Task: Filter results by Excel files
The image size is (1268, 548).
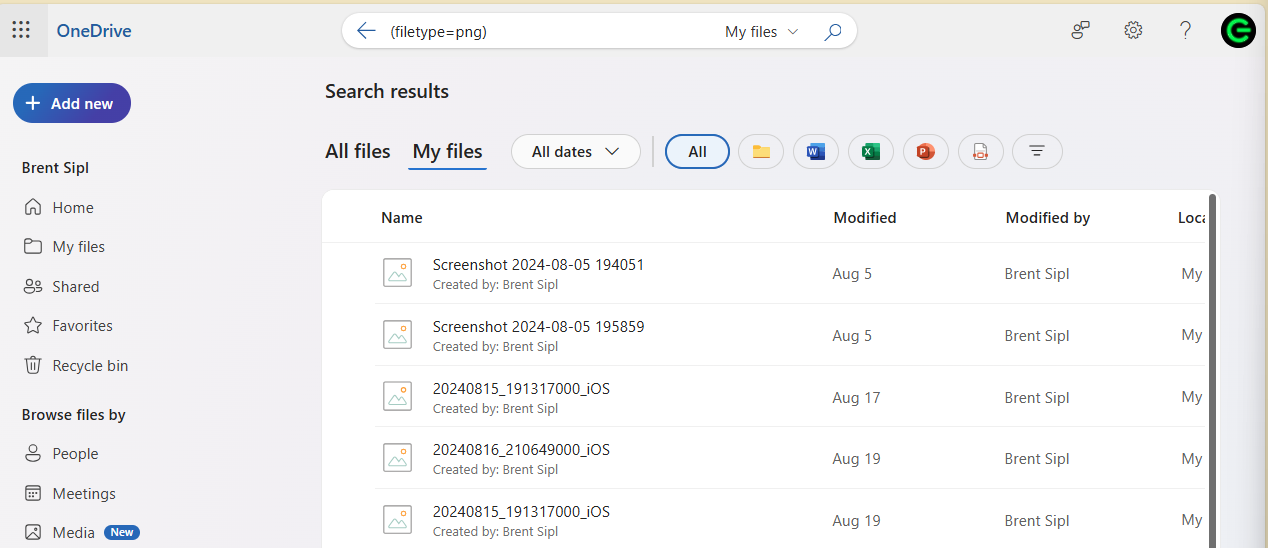Action: (871, 152)
